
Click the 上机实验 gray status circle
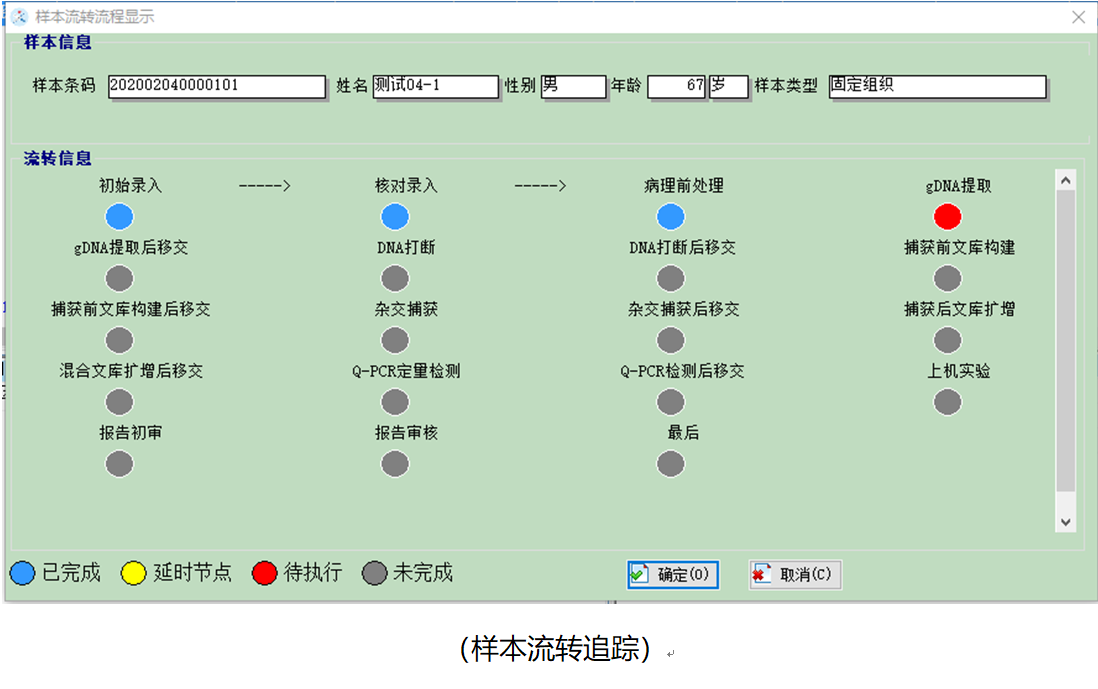[947, 402]
